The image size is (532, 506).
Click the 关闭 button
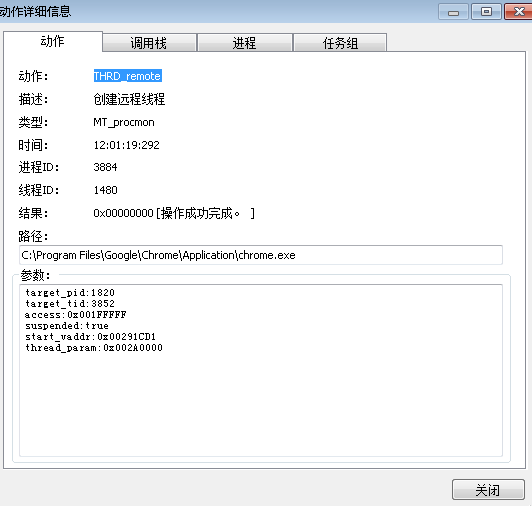tap(488, 489)
